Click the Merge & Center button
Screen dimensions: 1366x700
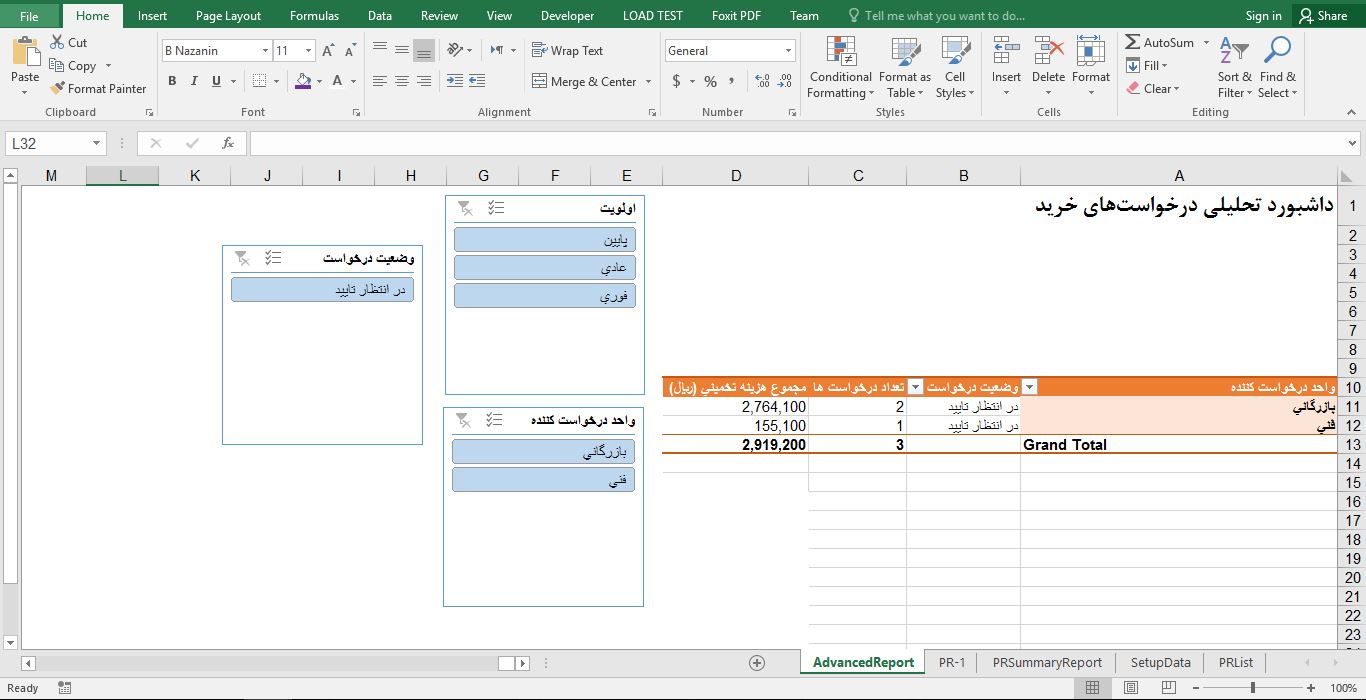pyautogui.click(x=585, y=81)
